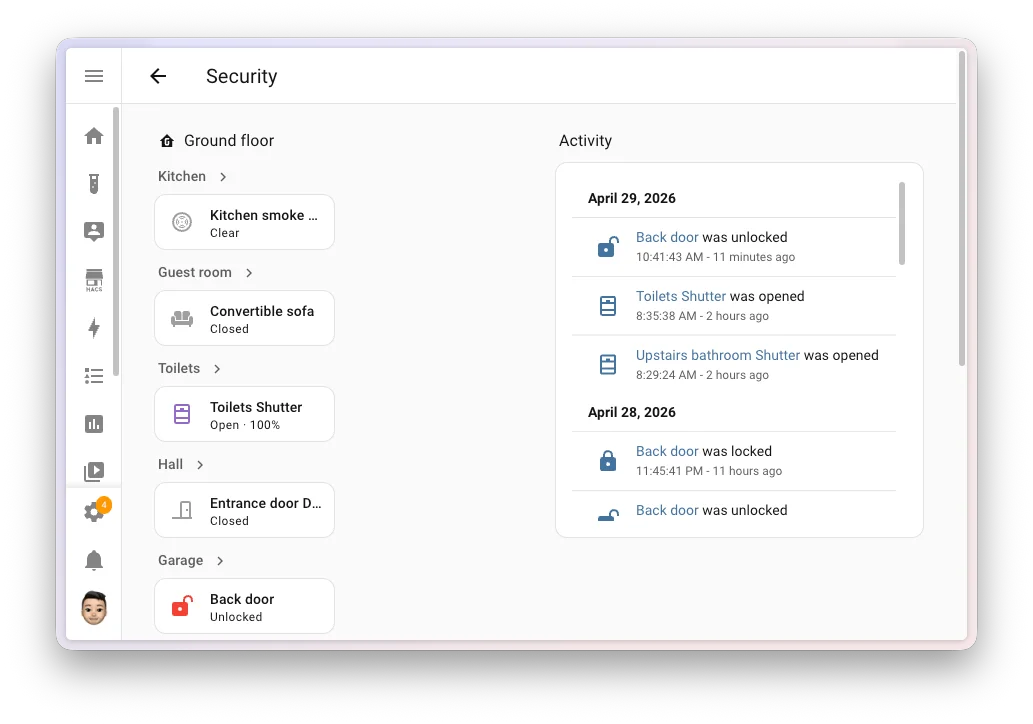Open the test tube sidebar icon
The image size is (1033, 724).
click(x=94, y=184)
